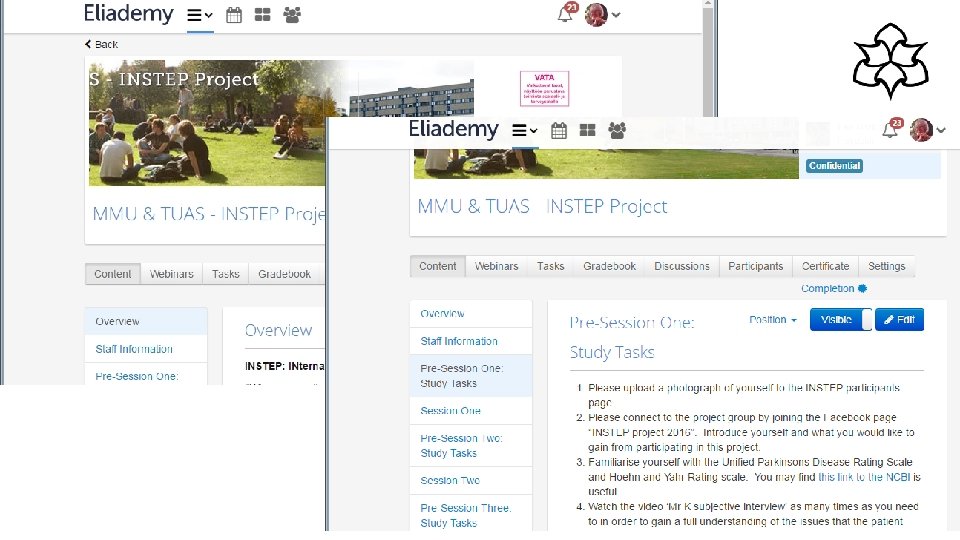Open groups people icon in front window
Image resolution: width=960 pixels, height=540 pixels.
[617, 130]
